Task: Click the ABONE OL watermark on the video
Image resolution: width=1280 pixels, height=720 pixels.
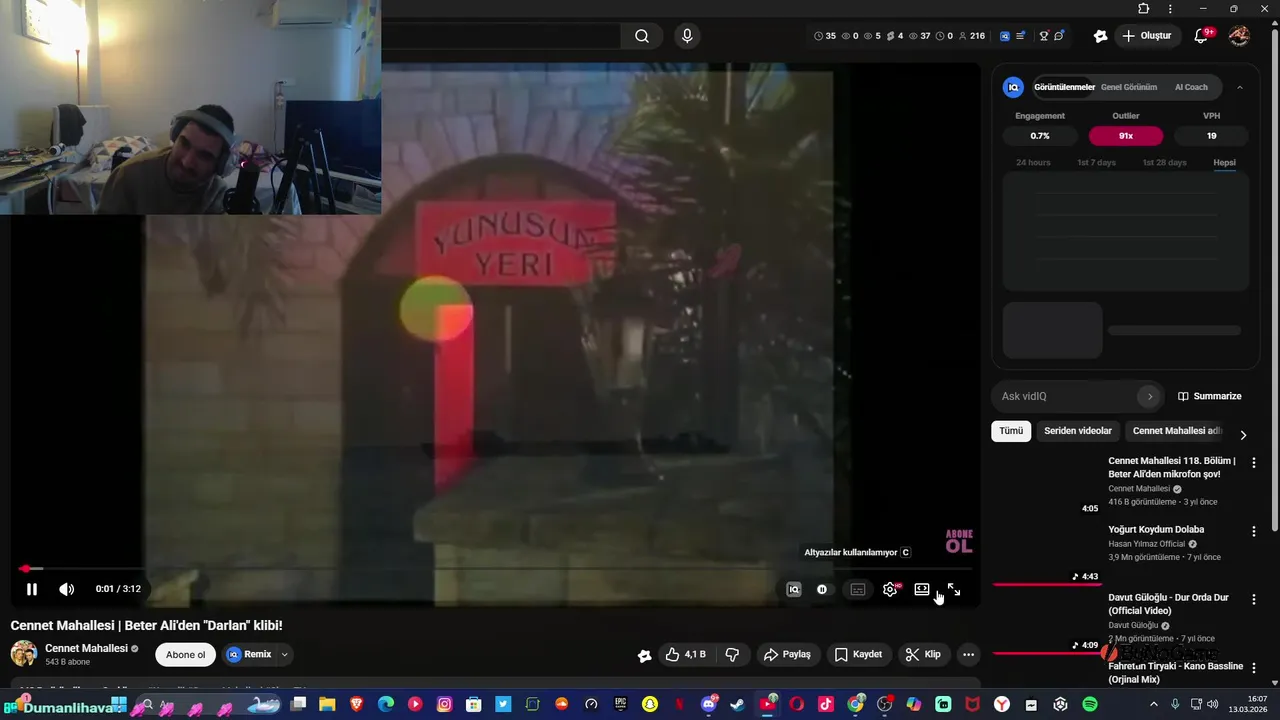Action: (958, 541)
